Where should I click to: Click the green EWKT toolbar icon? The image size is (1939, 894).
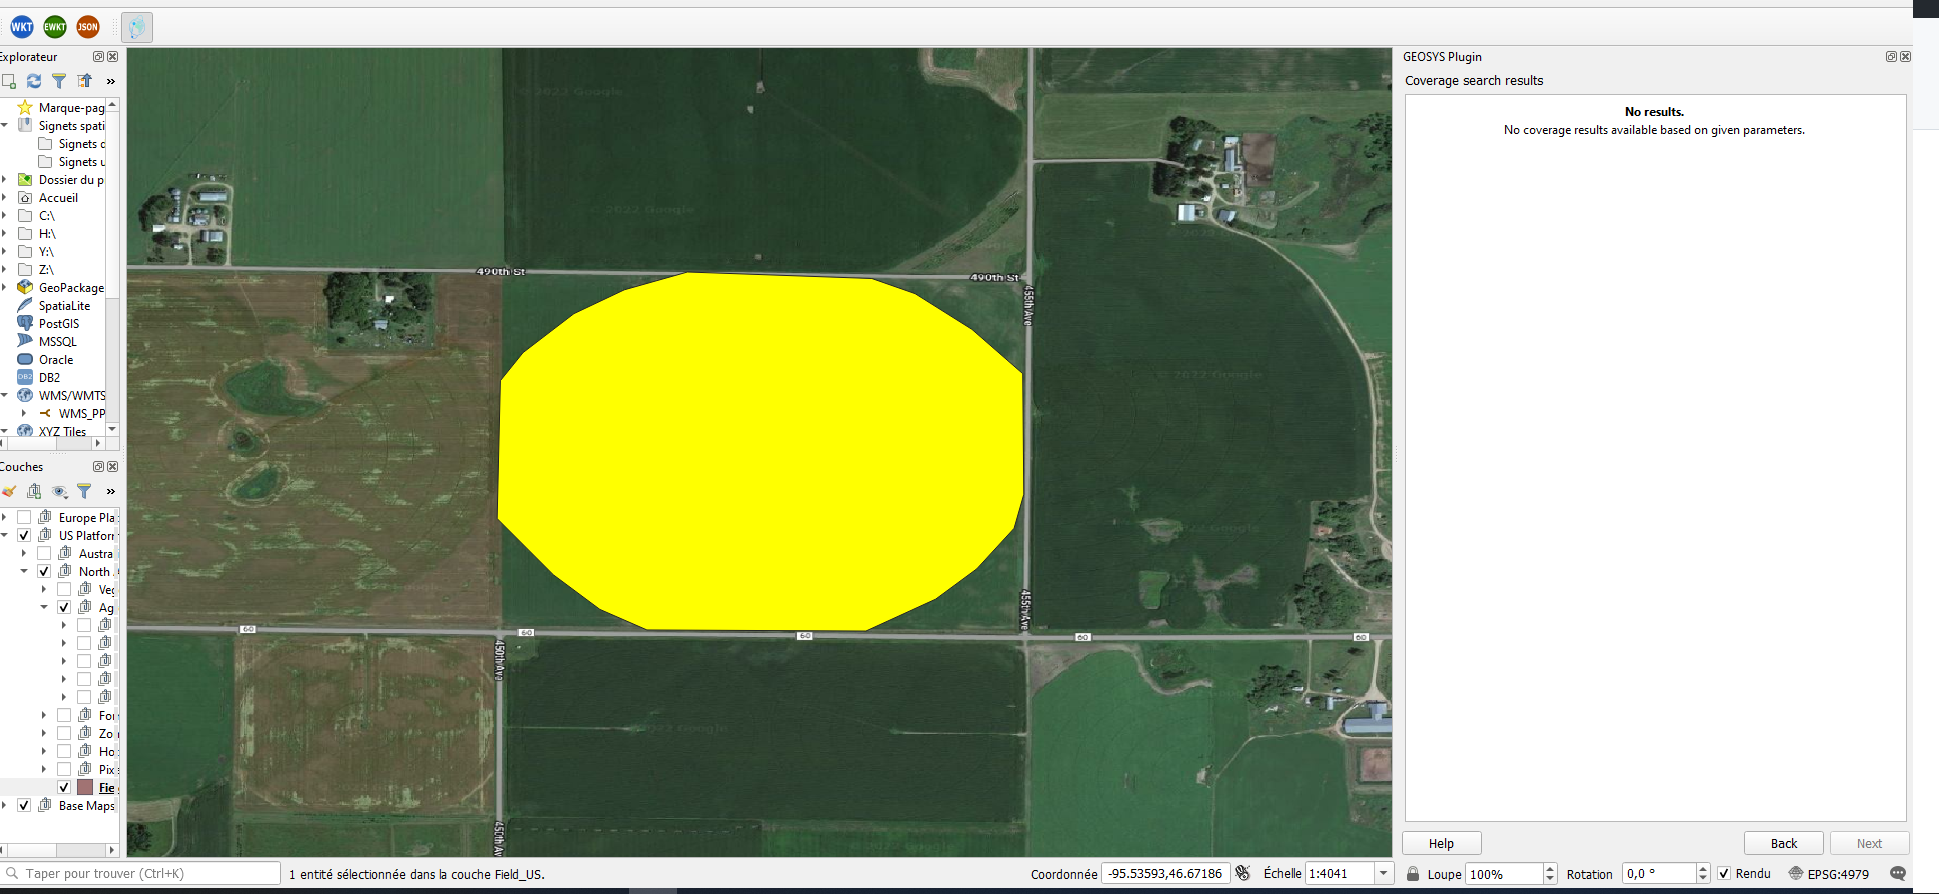click(x=55, y=27)
